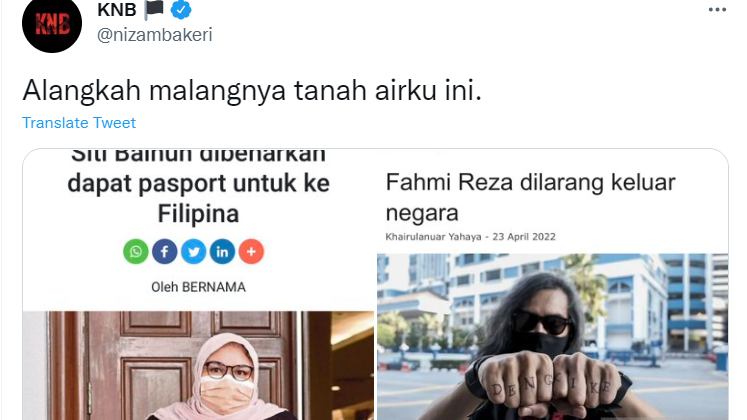Open the KNB profile avatar
The height and width of the screenshot is (420, 747).
[x=52, y=24]
